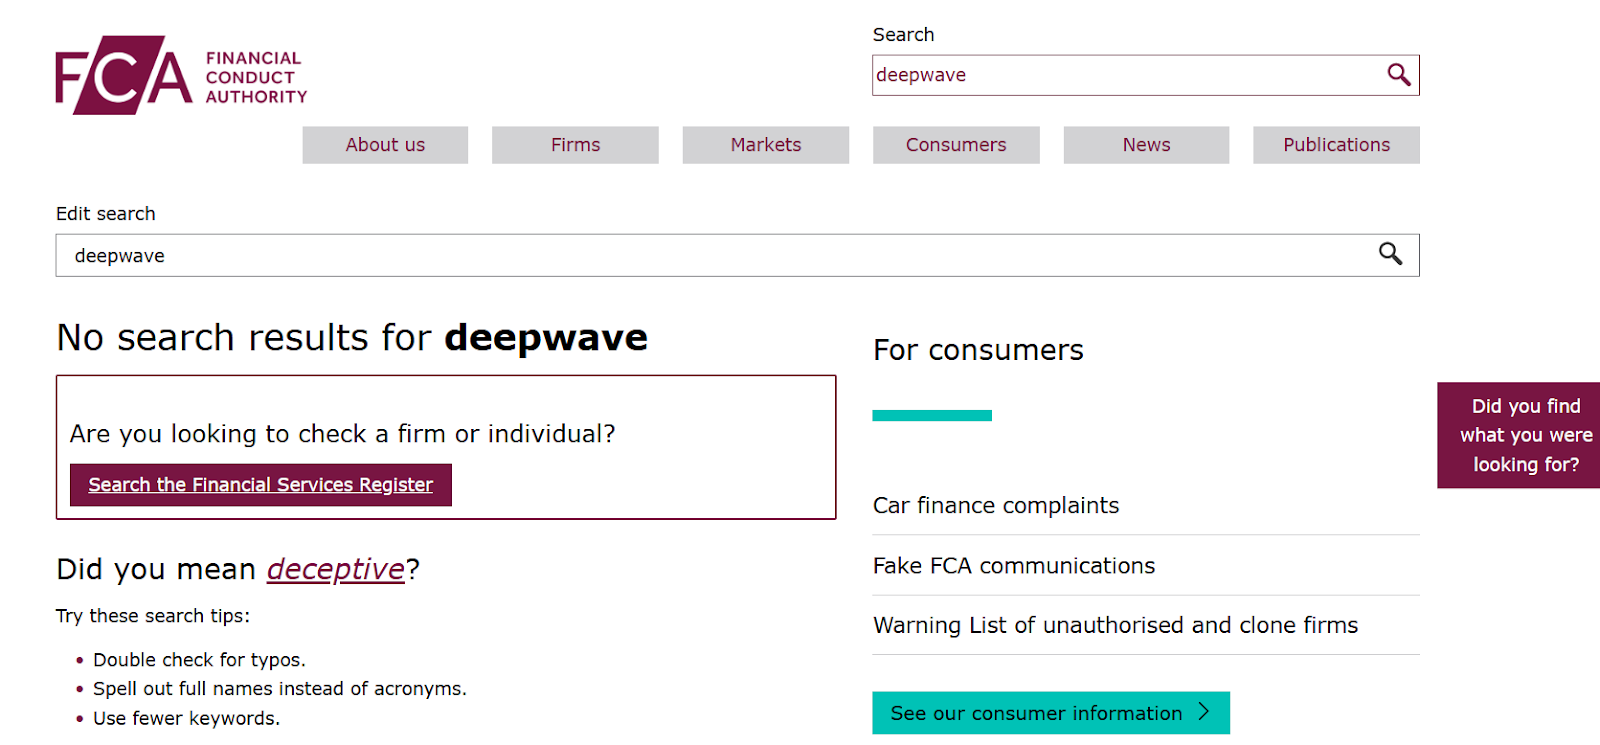Search the Financial Services Register

pyautogui.click(x=260, y=485)
